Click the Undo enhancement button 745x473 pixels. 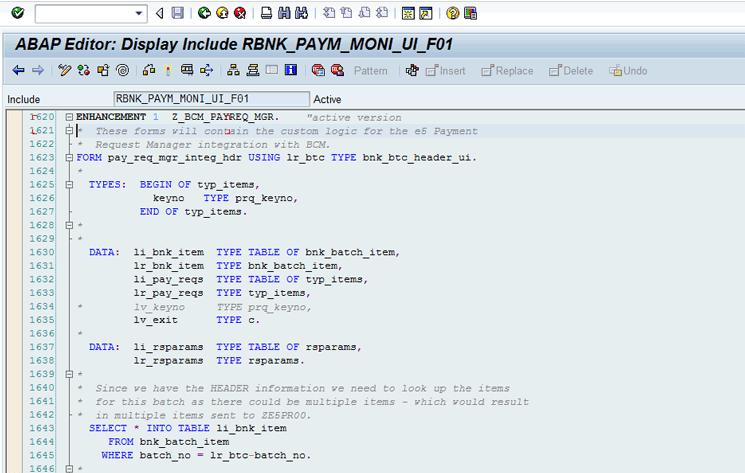[628, 71]
